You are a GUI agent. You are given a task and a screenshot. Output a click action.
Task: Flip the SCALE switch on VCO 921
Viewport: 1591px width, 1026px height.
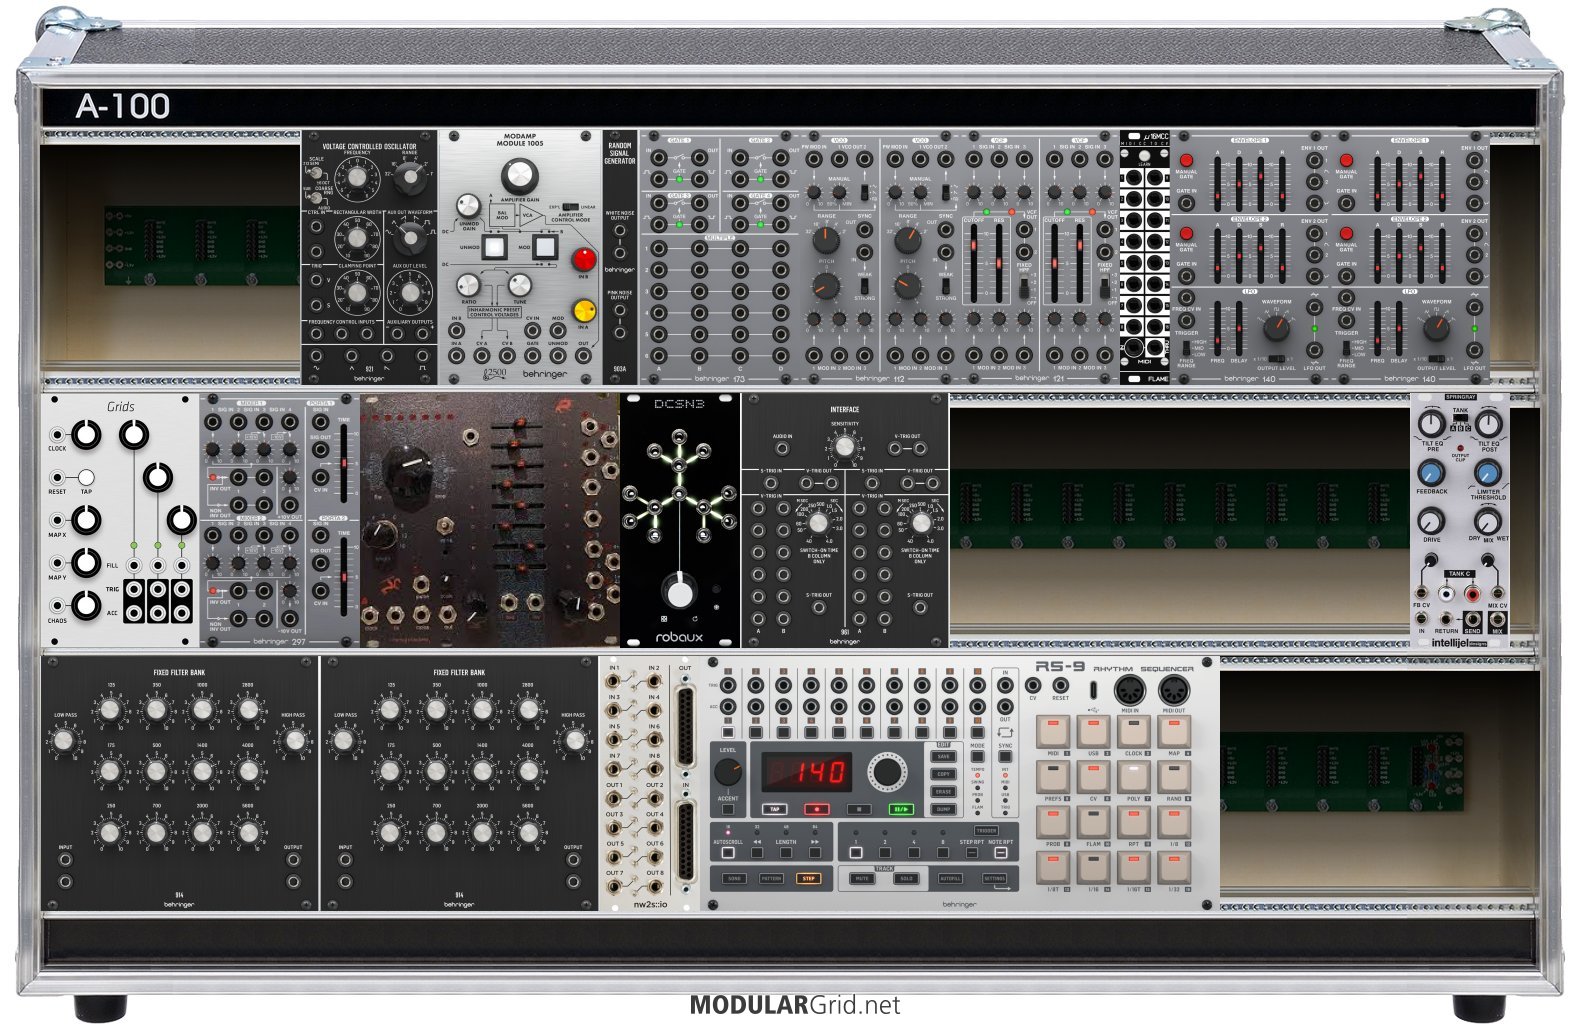[315, 173]
